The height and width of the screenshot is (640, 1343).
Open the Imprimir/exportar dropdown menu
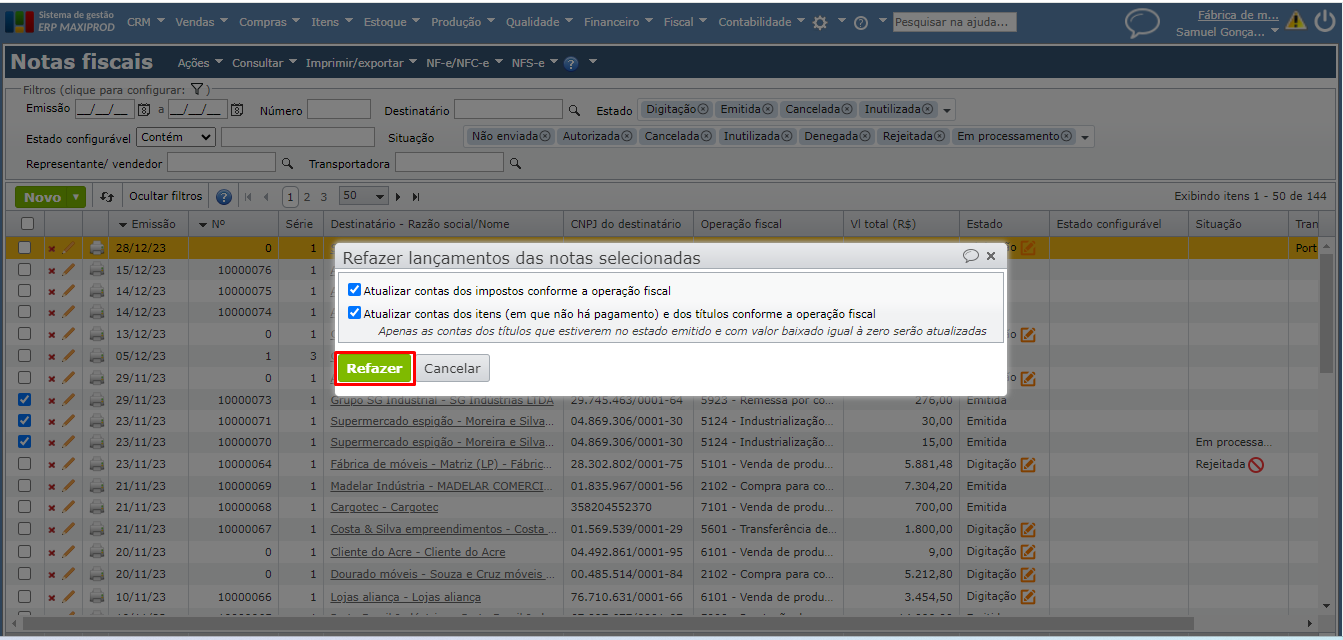361,63
